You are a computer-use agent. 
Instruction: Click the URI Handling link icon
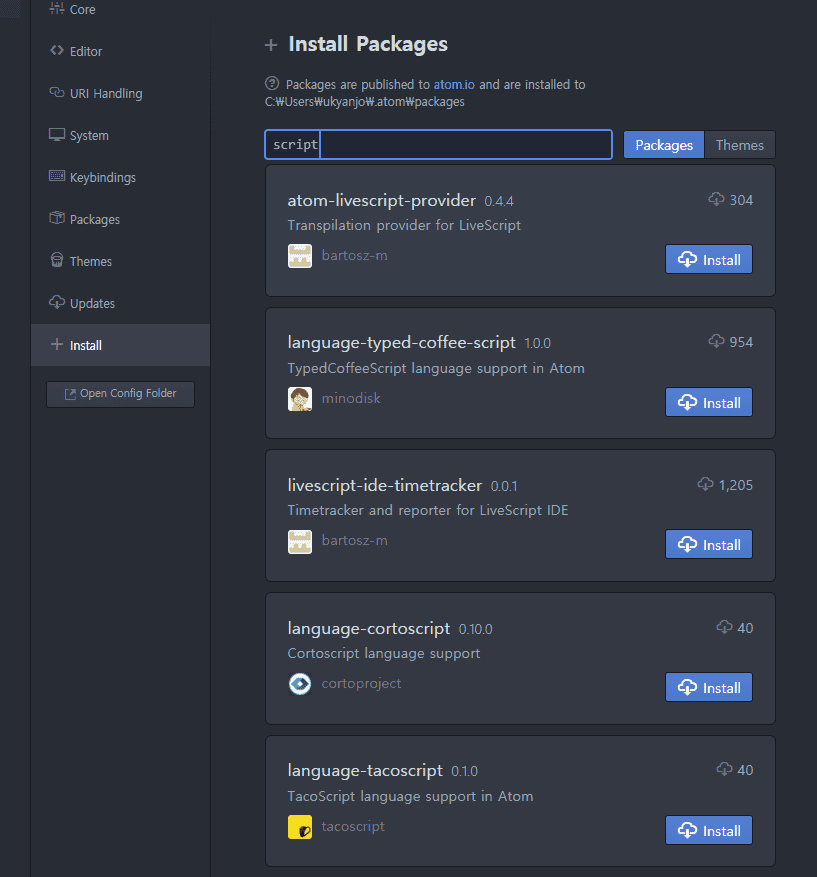(x=56, y=92)
